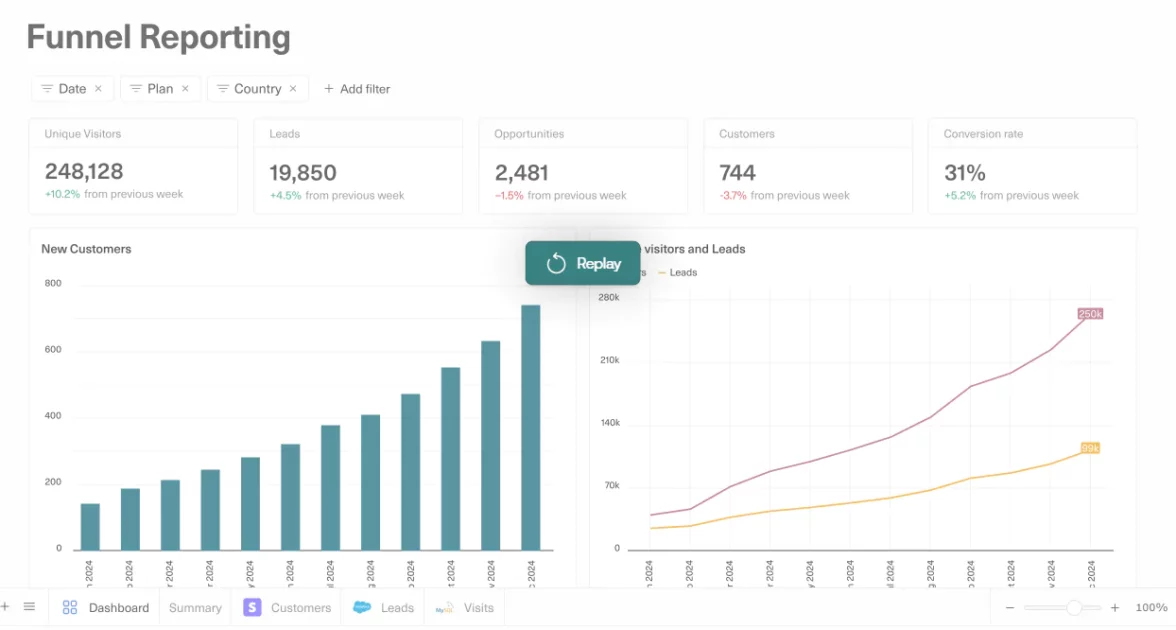
Task: Remove the Date filter with its X
Action: point(98,89)
